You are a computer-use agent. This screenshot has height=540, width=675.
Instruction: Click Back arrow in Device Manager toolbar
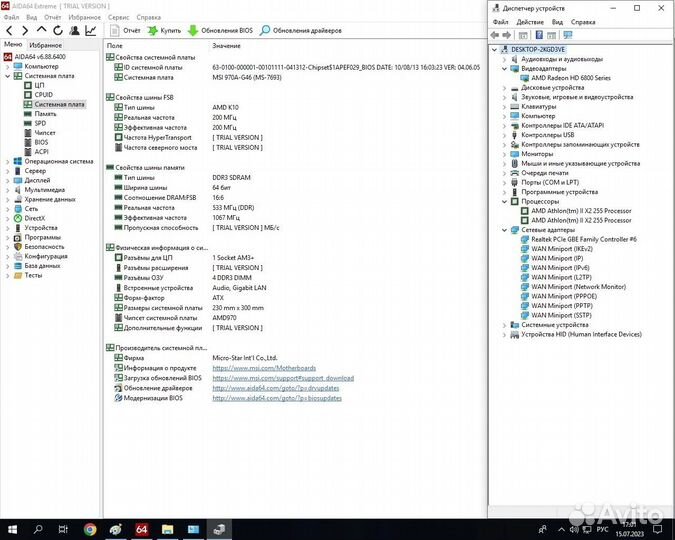point(495,35)
